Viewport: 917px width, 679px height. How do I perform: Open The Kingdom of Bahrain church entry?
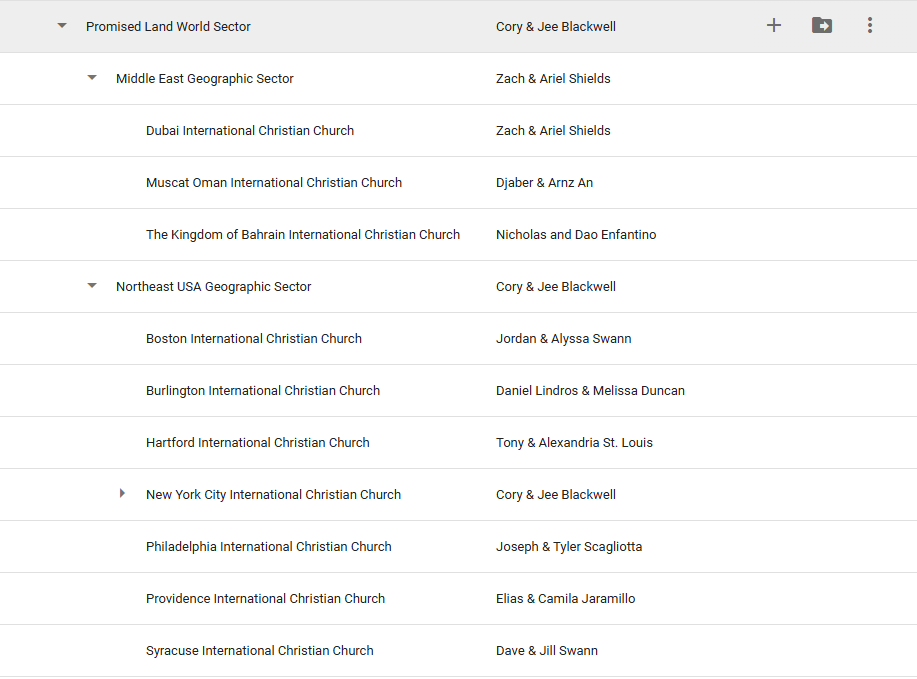[x=303, y=235]
